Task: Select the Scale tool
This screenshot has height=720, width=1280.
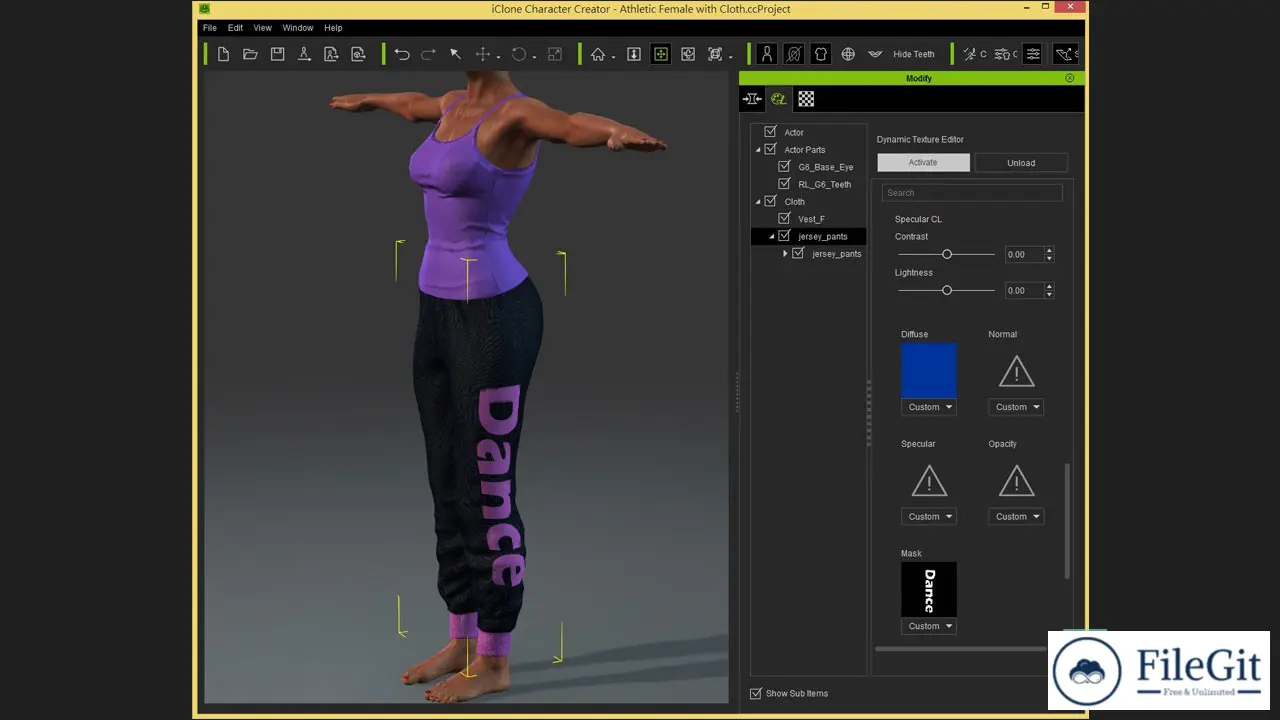Action: [x=555, y=54]
